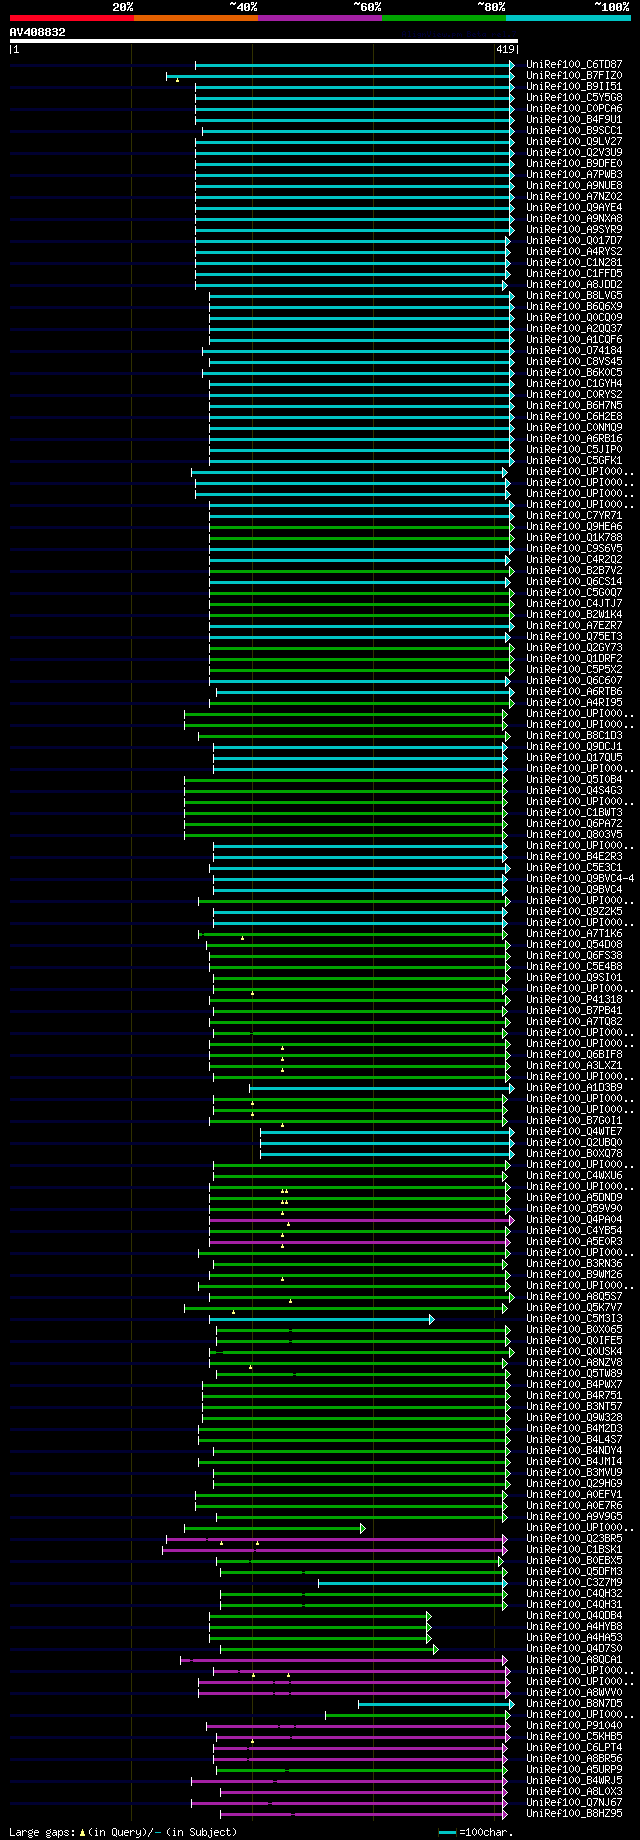This screenshot has width=640, height=1840.
Task: Click UniRef100_Q9LV27 hit label
Action: coord(574,142)
